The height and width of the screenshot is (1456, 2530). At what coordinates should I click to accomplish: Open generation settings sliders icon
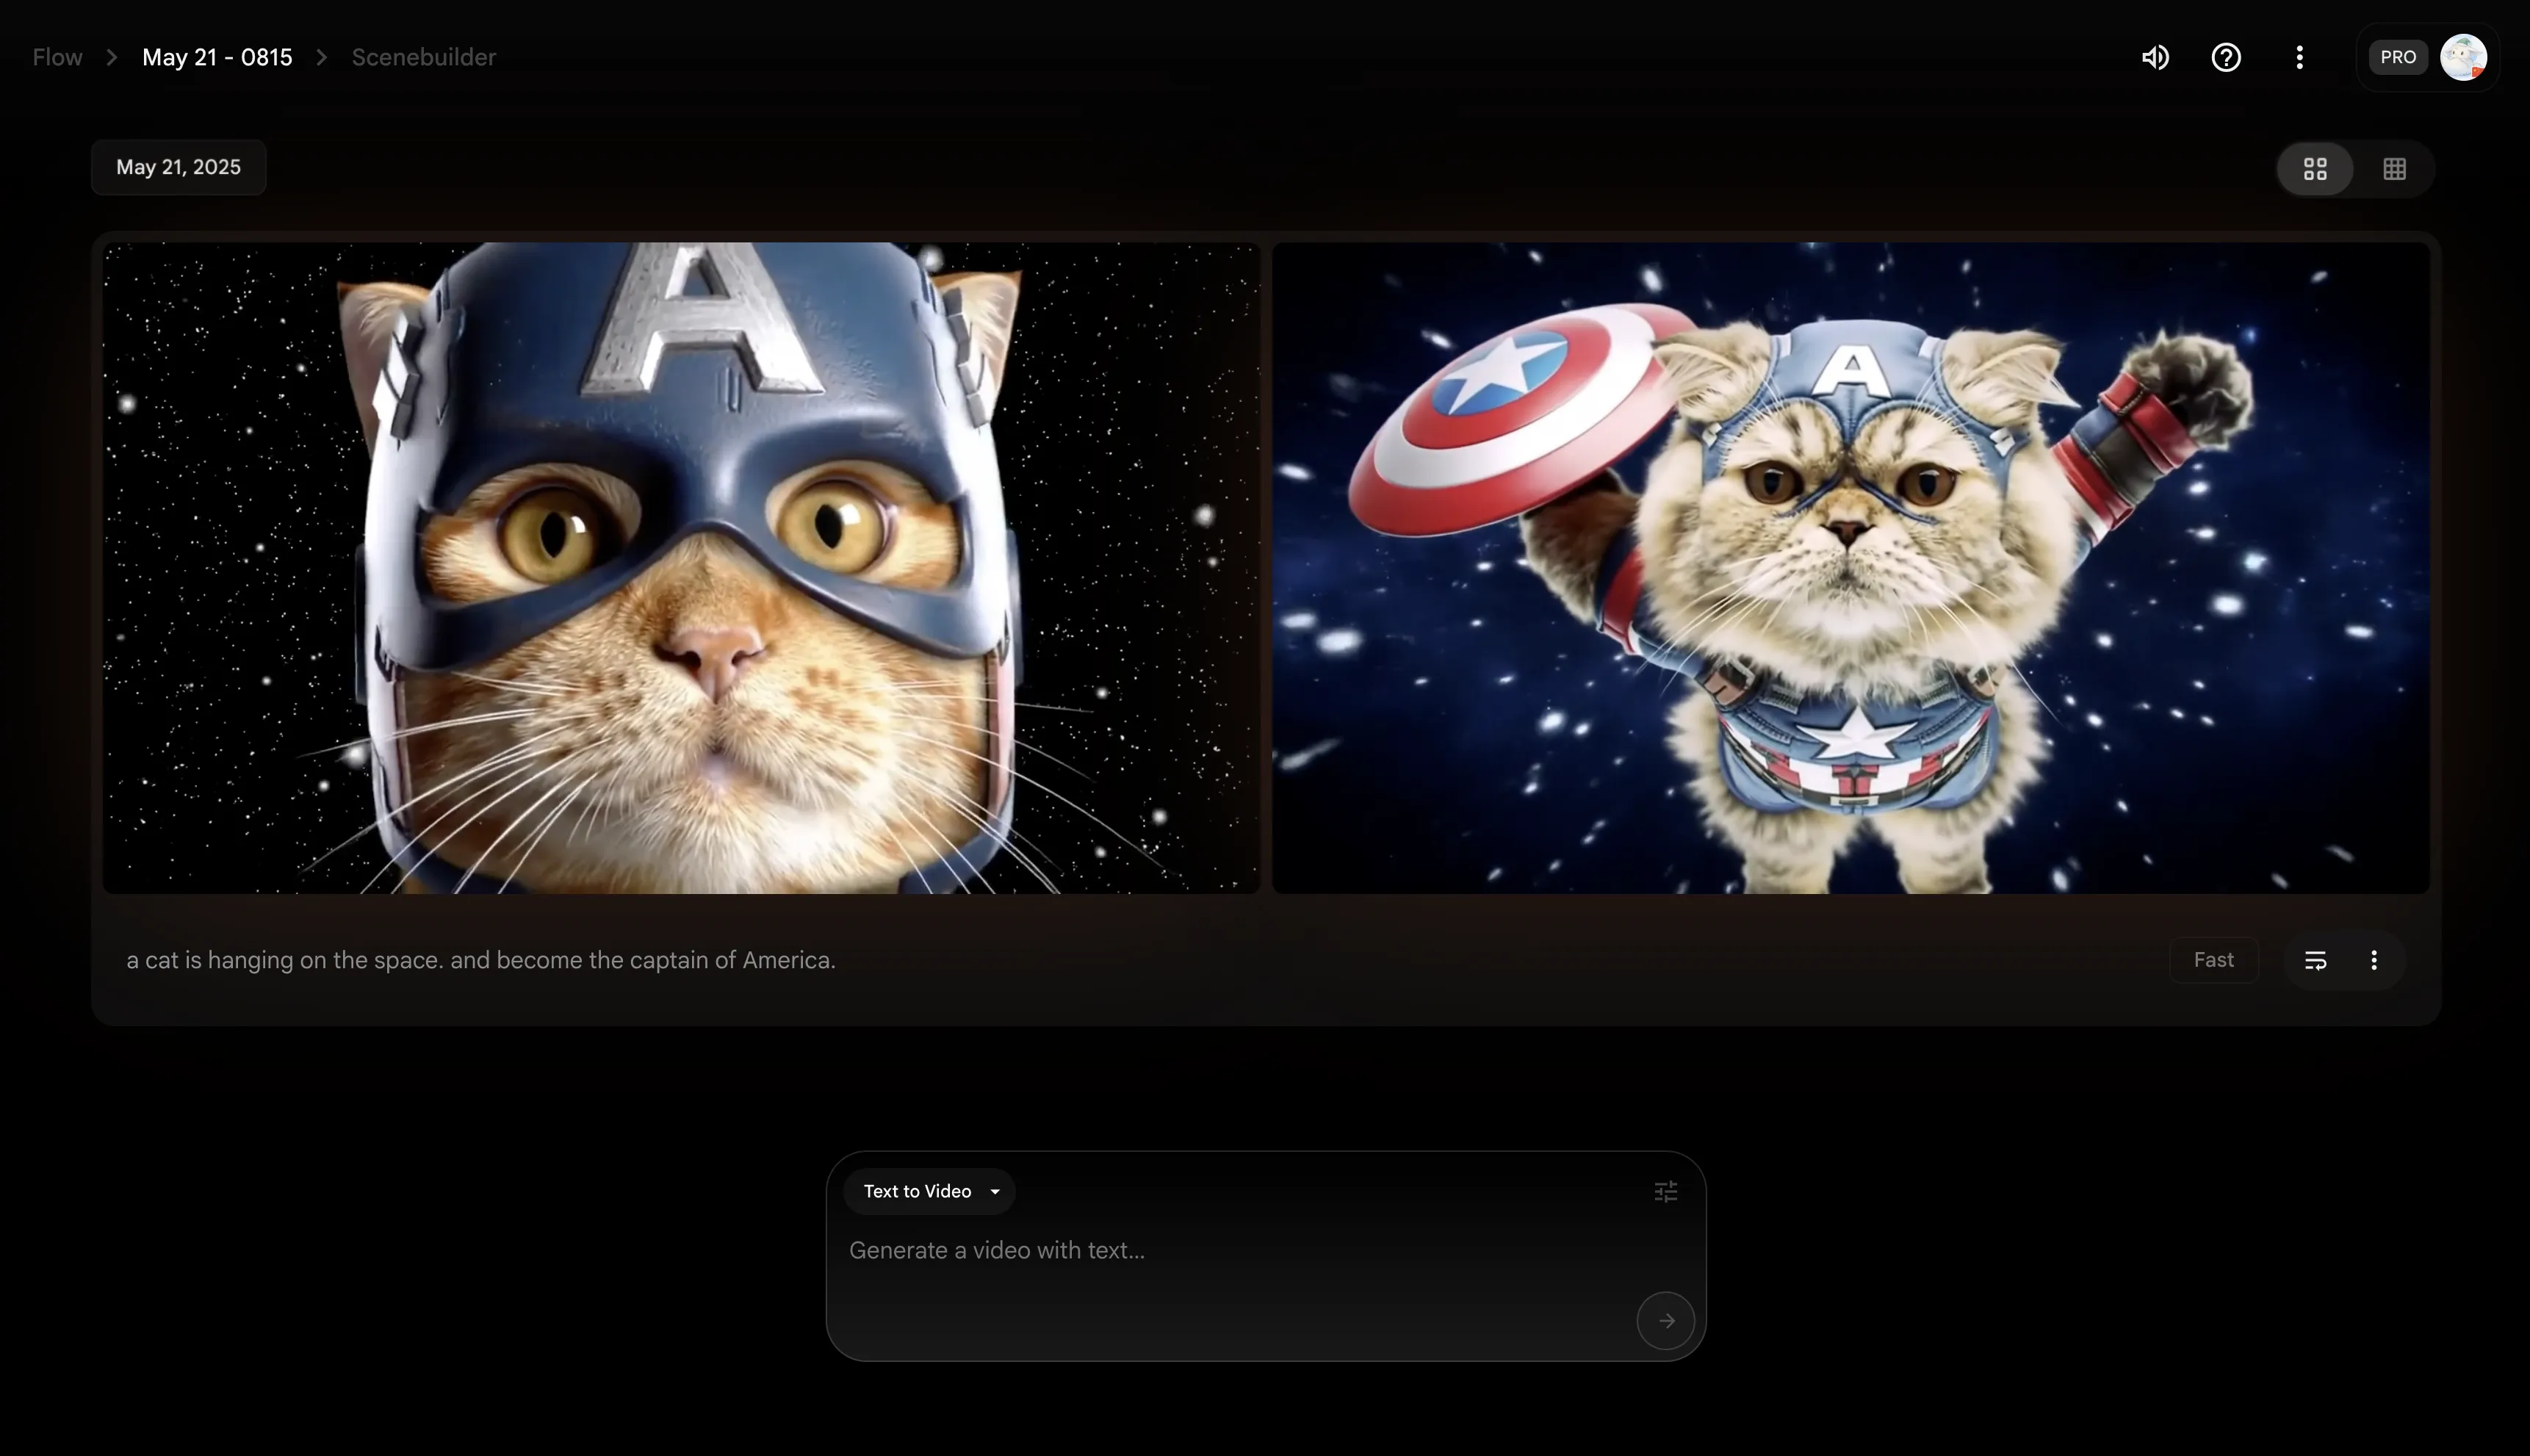(x=1665, y=1191)
